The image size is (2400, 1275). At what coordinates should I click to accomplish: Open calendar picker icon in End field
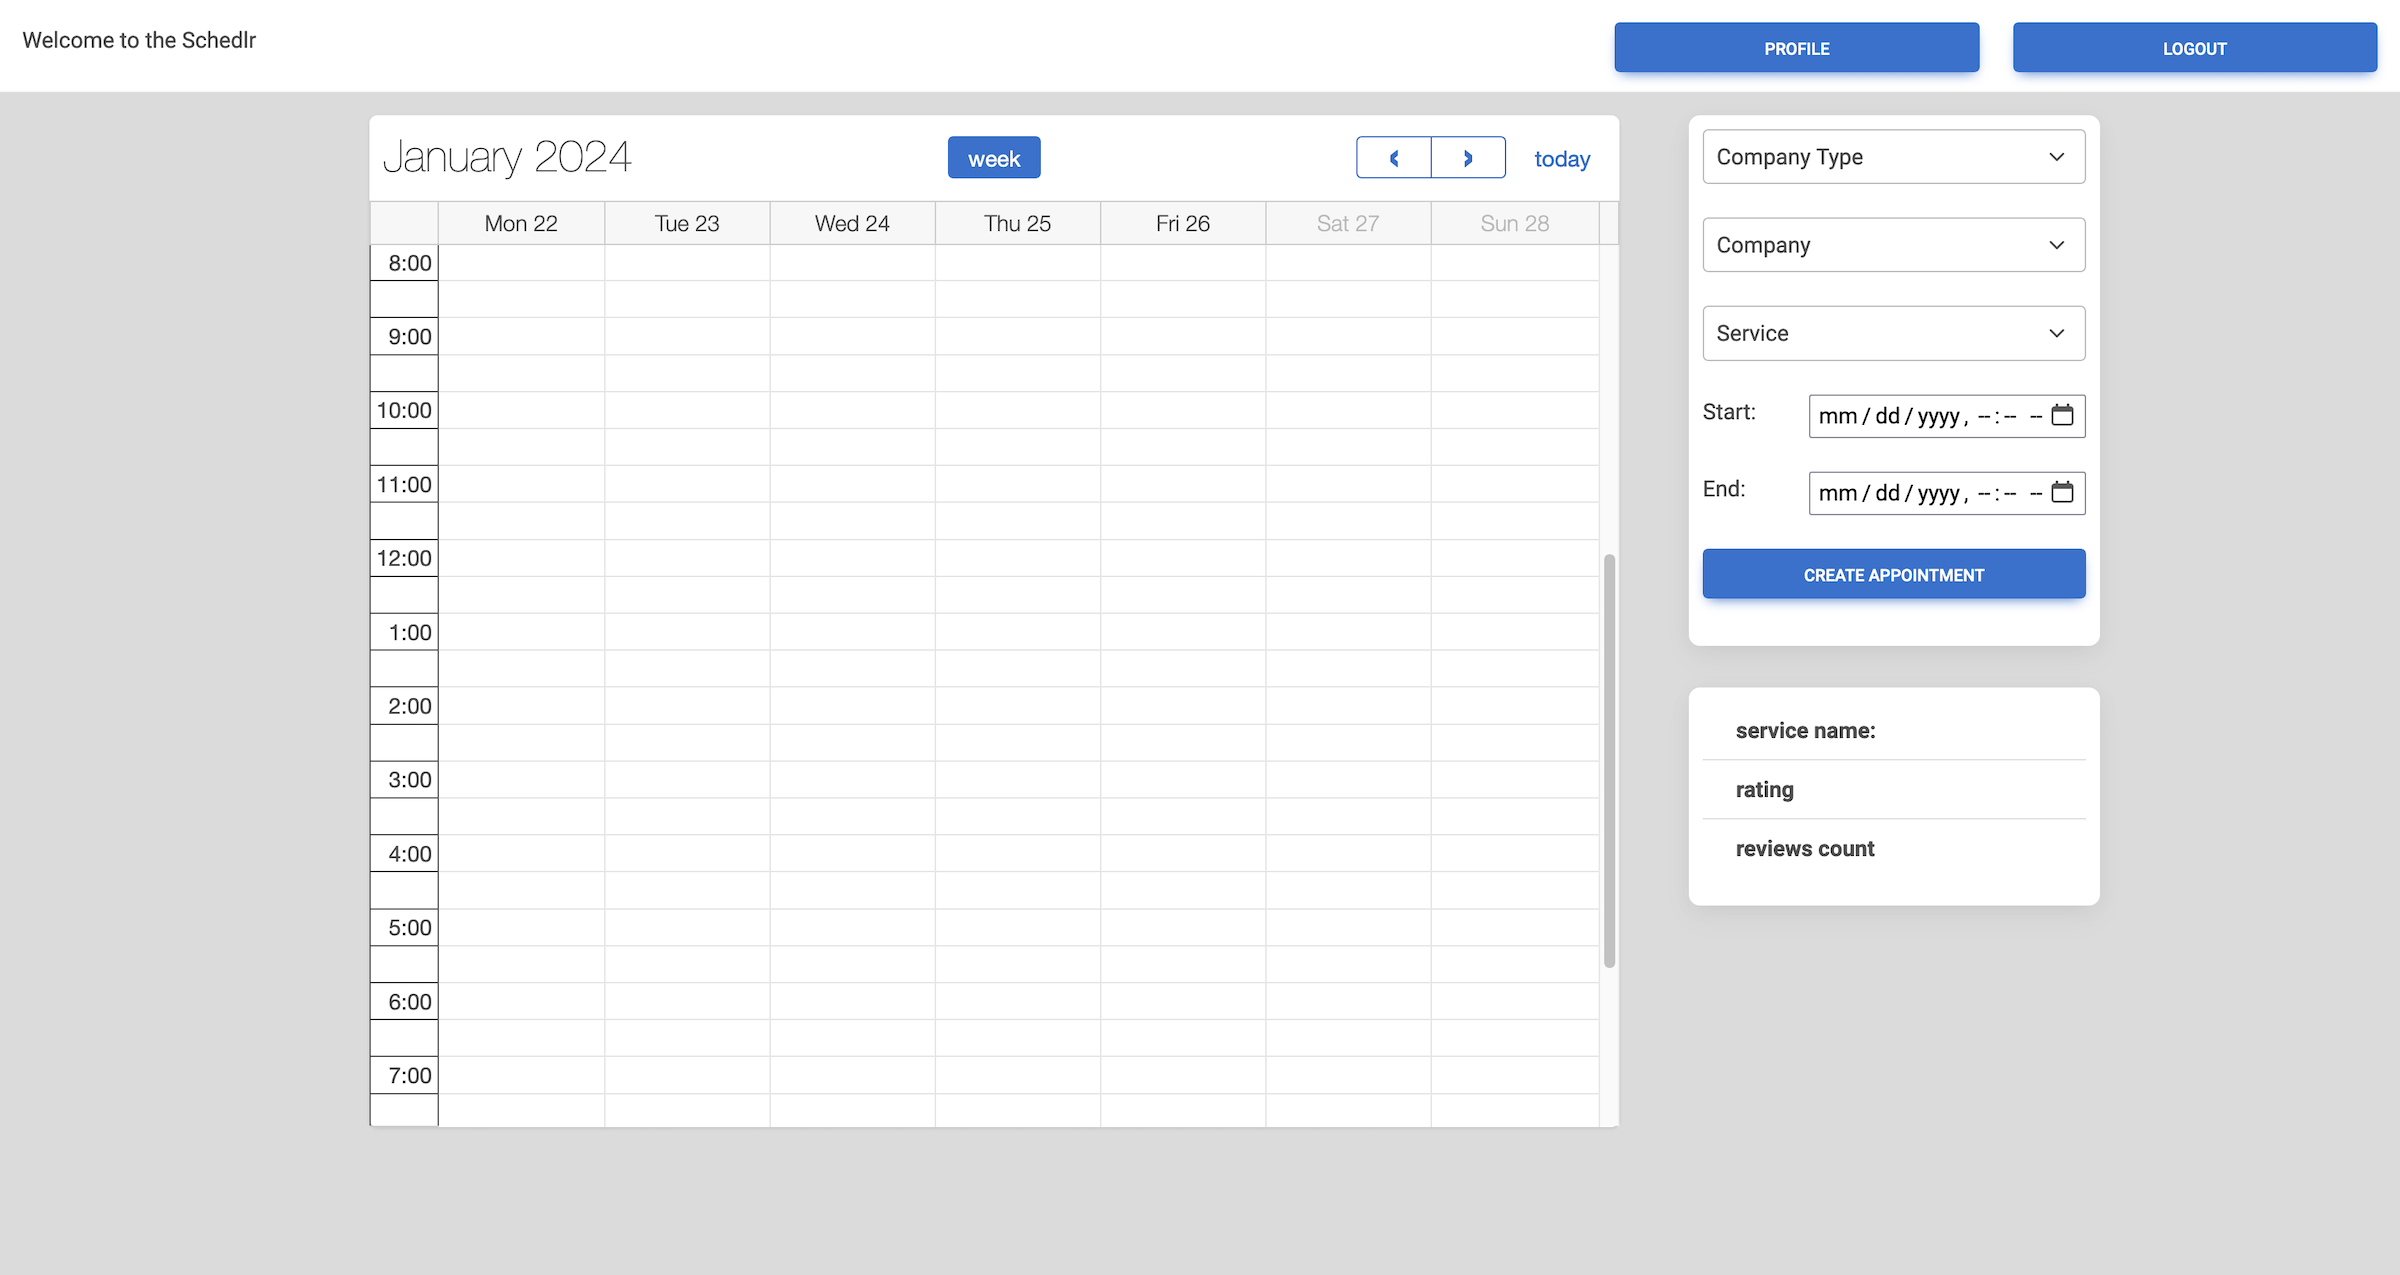(2062, 492)
